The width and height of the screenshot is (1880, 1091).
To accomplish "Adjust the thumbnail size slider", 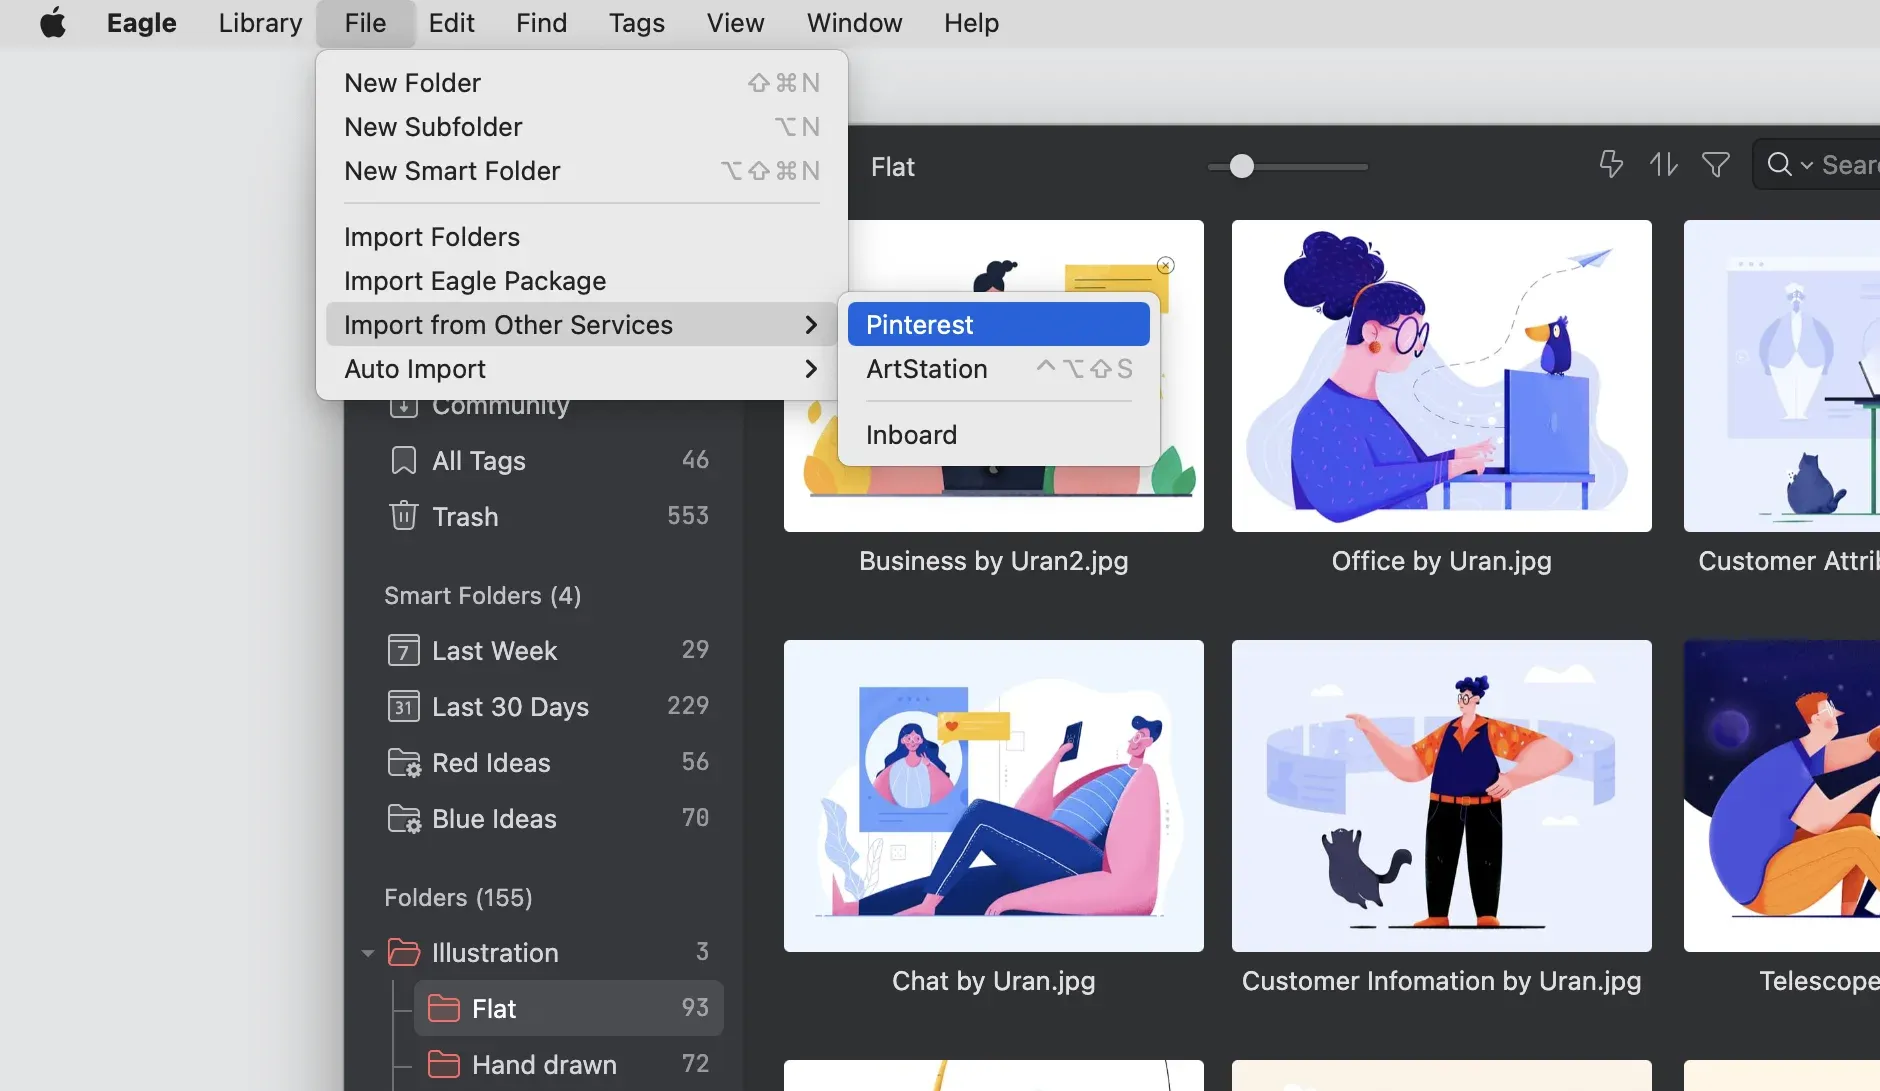I will [1241, 166].
